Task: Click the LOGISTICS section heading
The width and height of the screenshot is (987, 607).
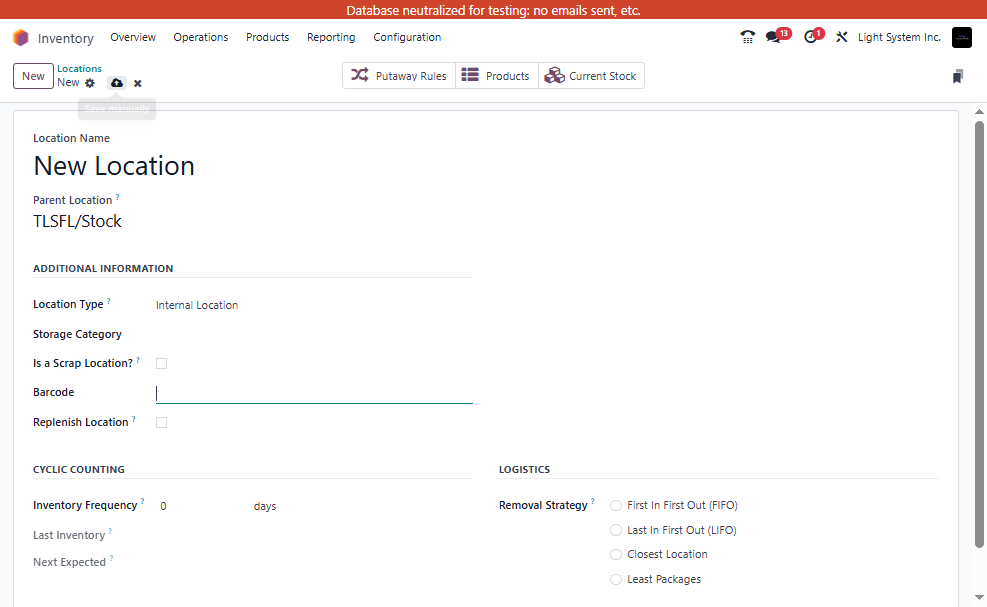Action: [524, 470]
